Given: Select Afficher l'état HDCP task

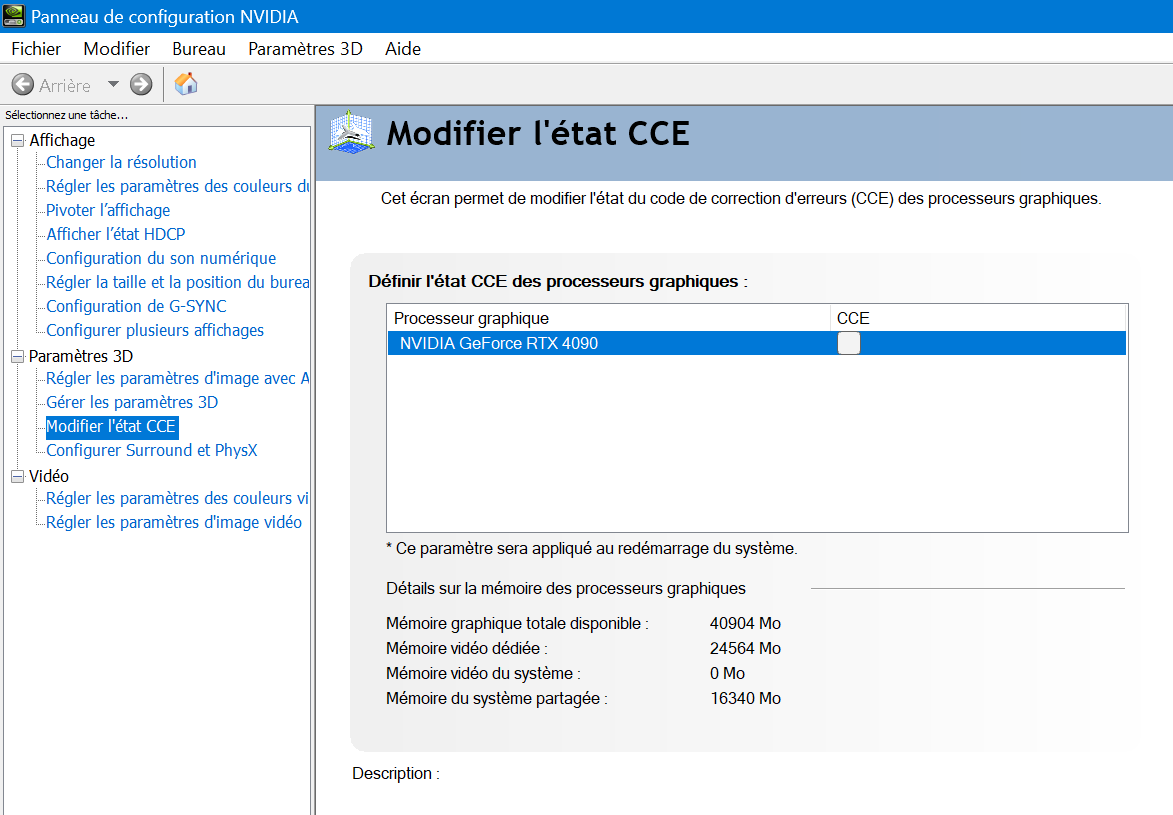Looking at the screenshot, I should [116, 234].
